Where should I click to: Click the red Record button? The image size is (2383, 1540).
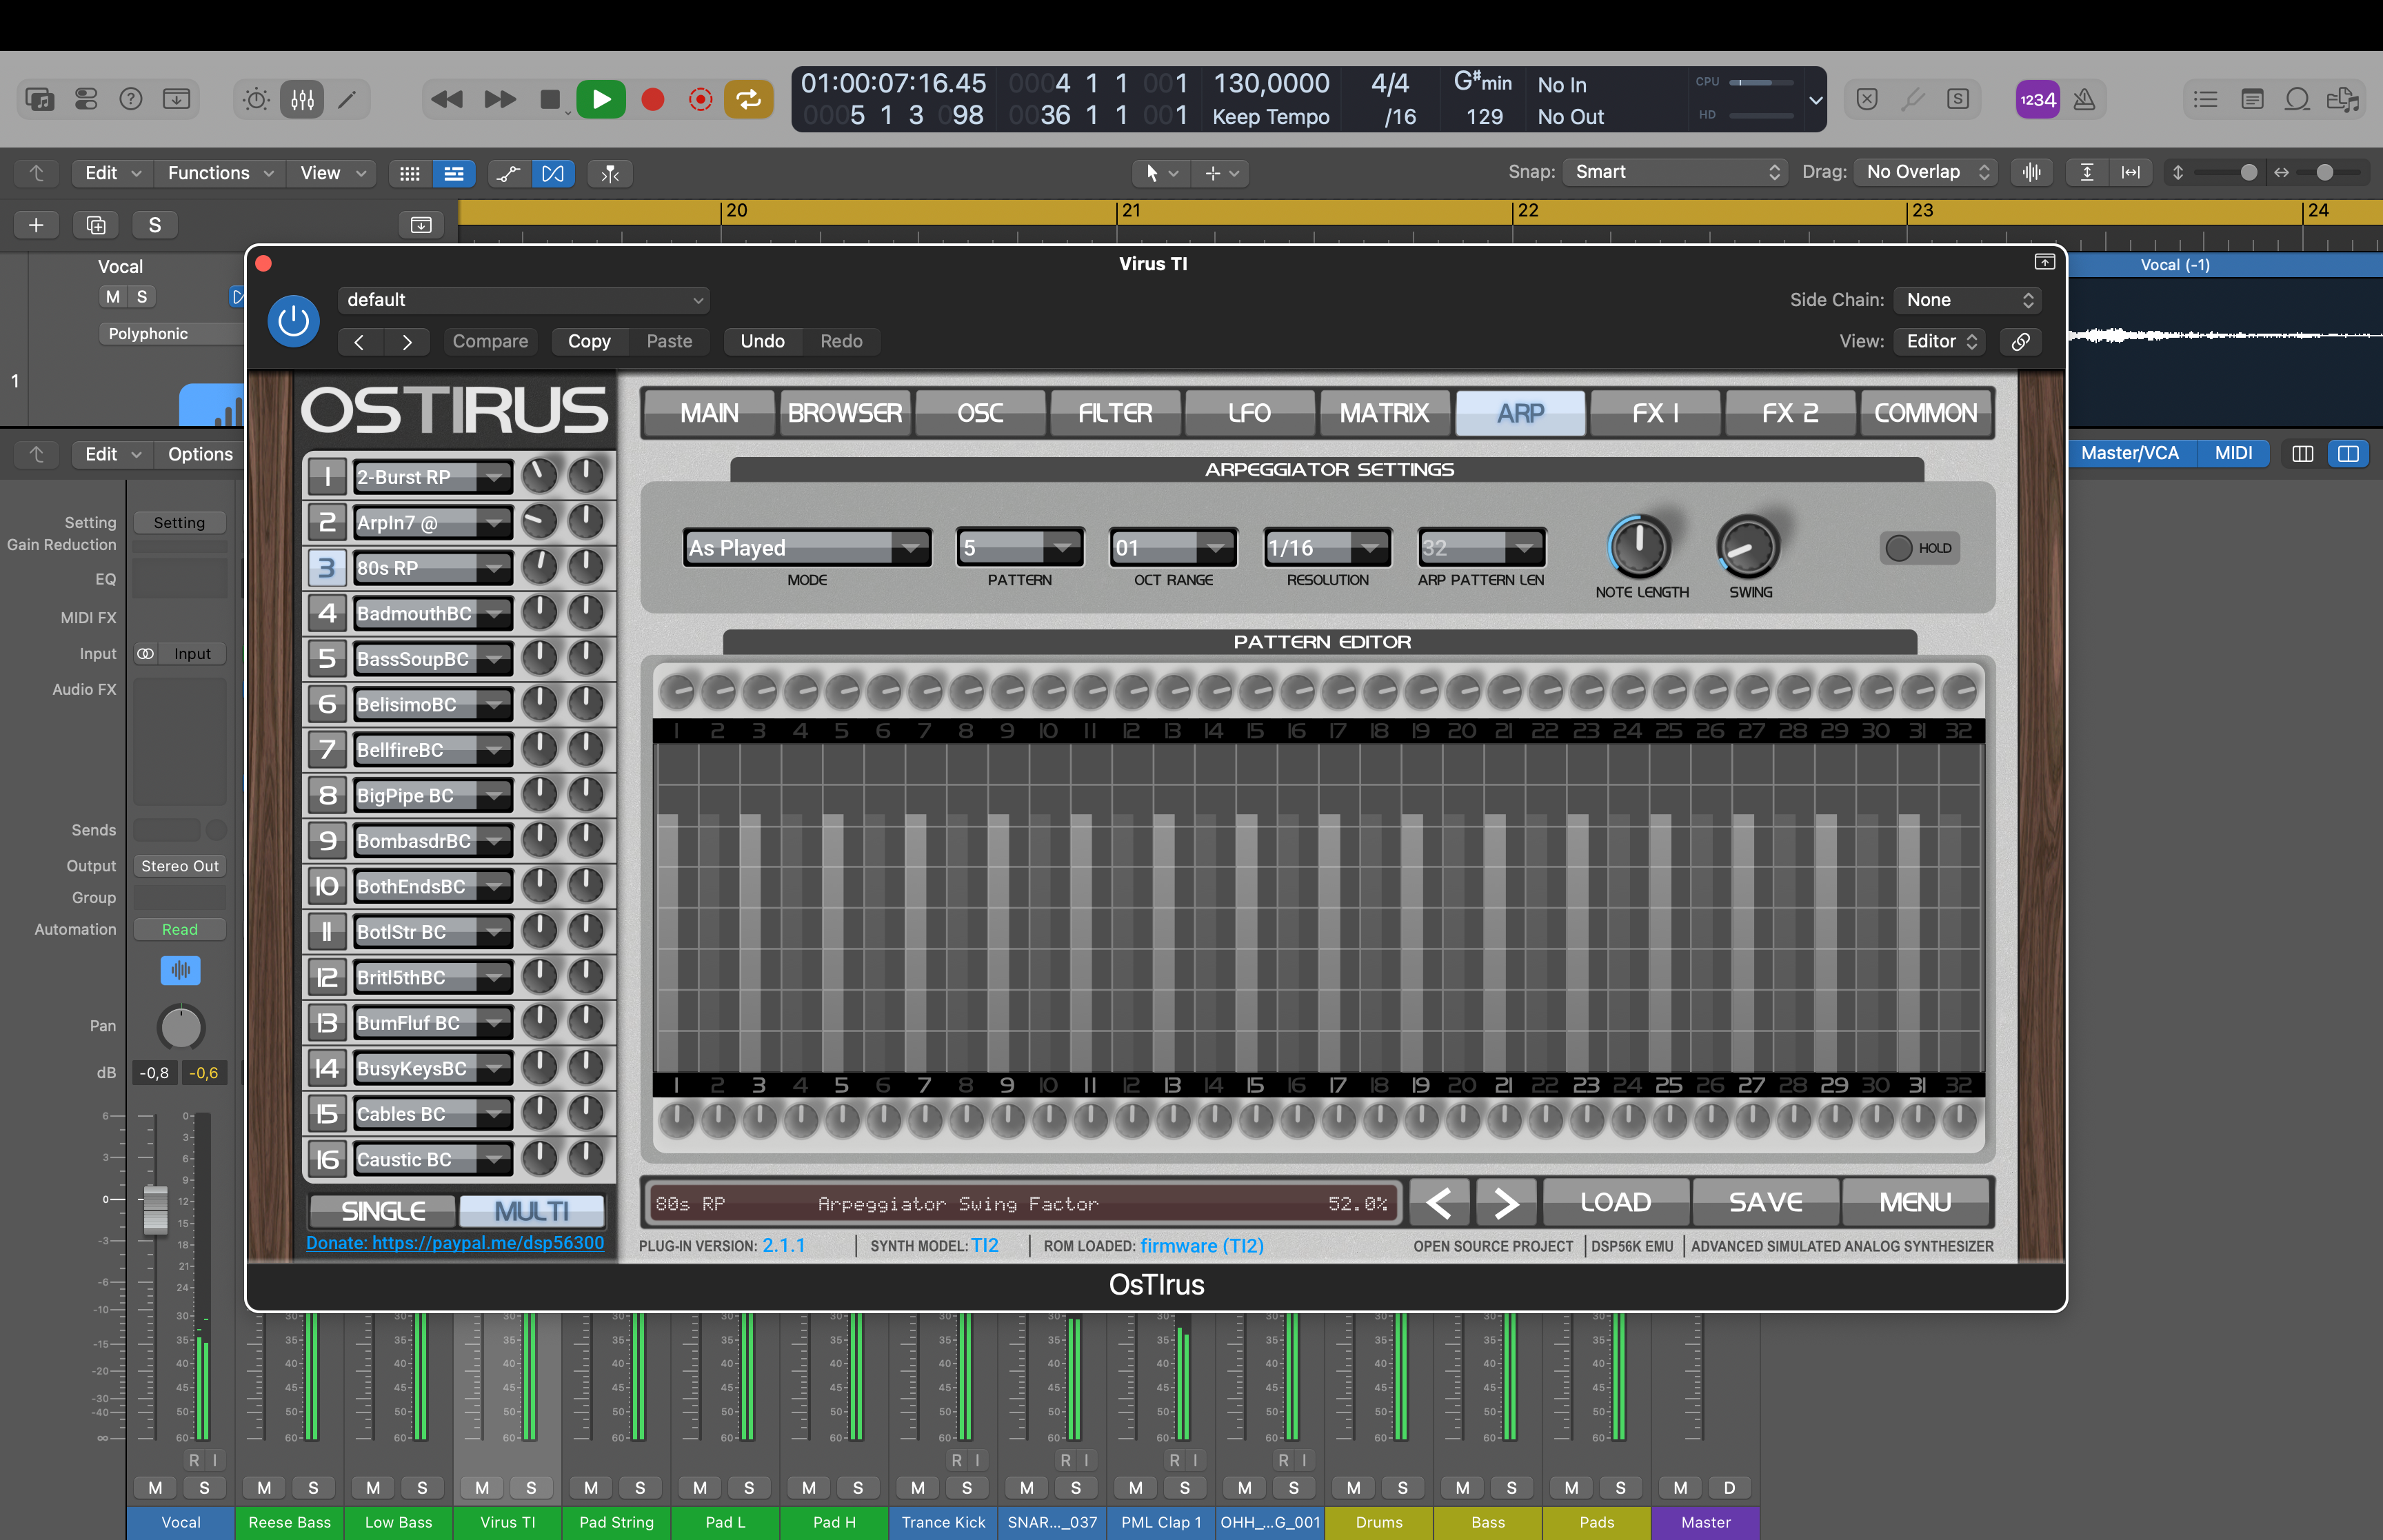coord(653,99)
